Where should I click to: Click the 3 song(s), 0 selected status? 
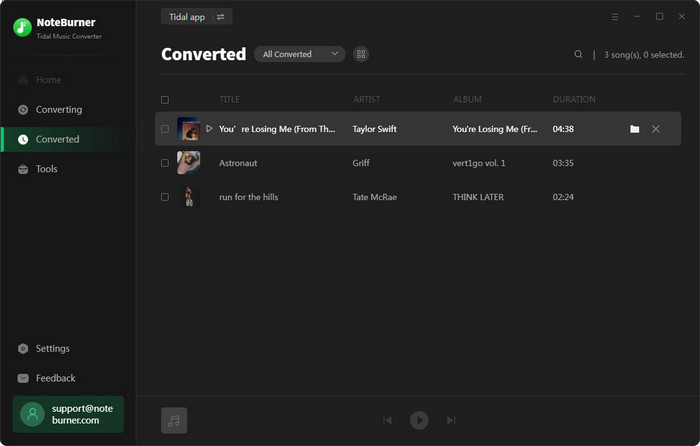[644, 54]
